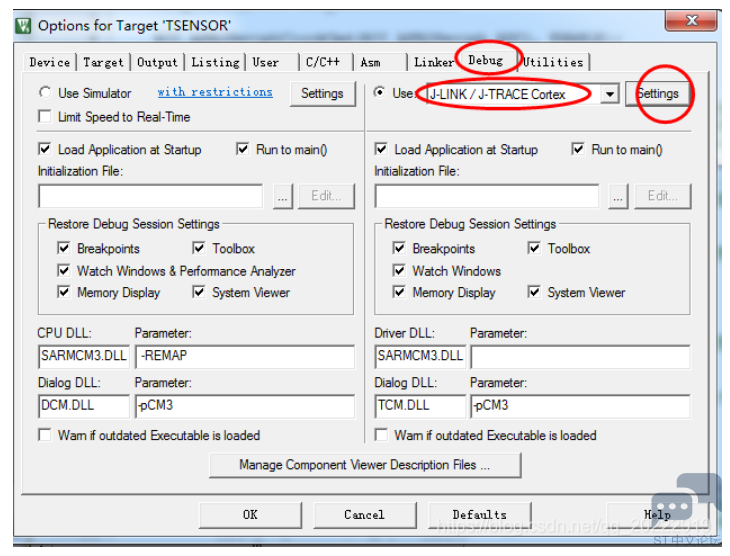Image resolution: width=730 pixels, height=556 pixels.
Task: Toggle simulator Load Application at Startup
Action: click(x=45, y=149)
